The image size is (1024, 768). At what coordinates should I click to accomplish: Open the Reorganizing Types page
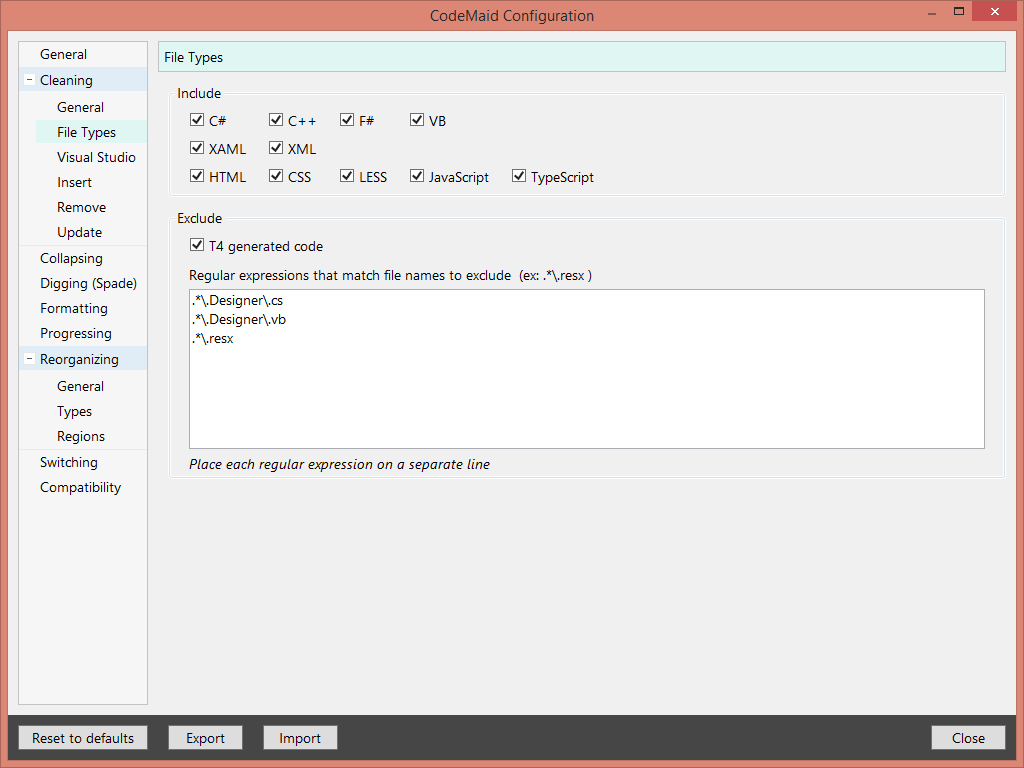(74, 411)
